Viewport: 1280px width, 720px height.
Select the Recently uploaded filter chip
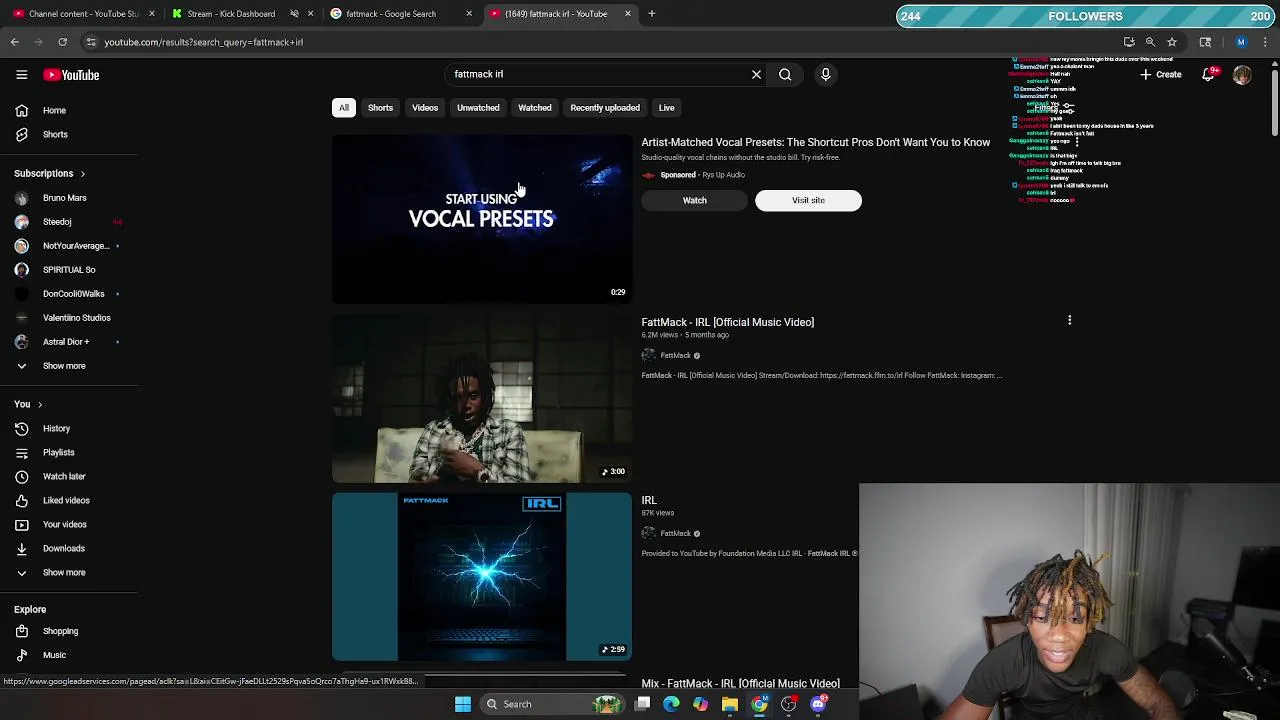605,108
